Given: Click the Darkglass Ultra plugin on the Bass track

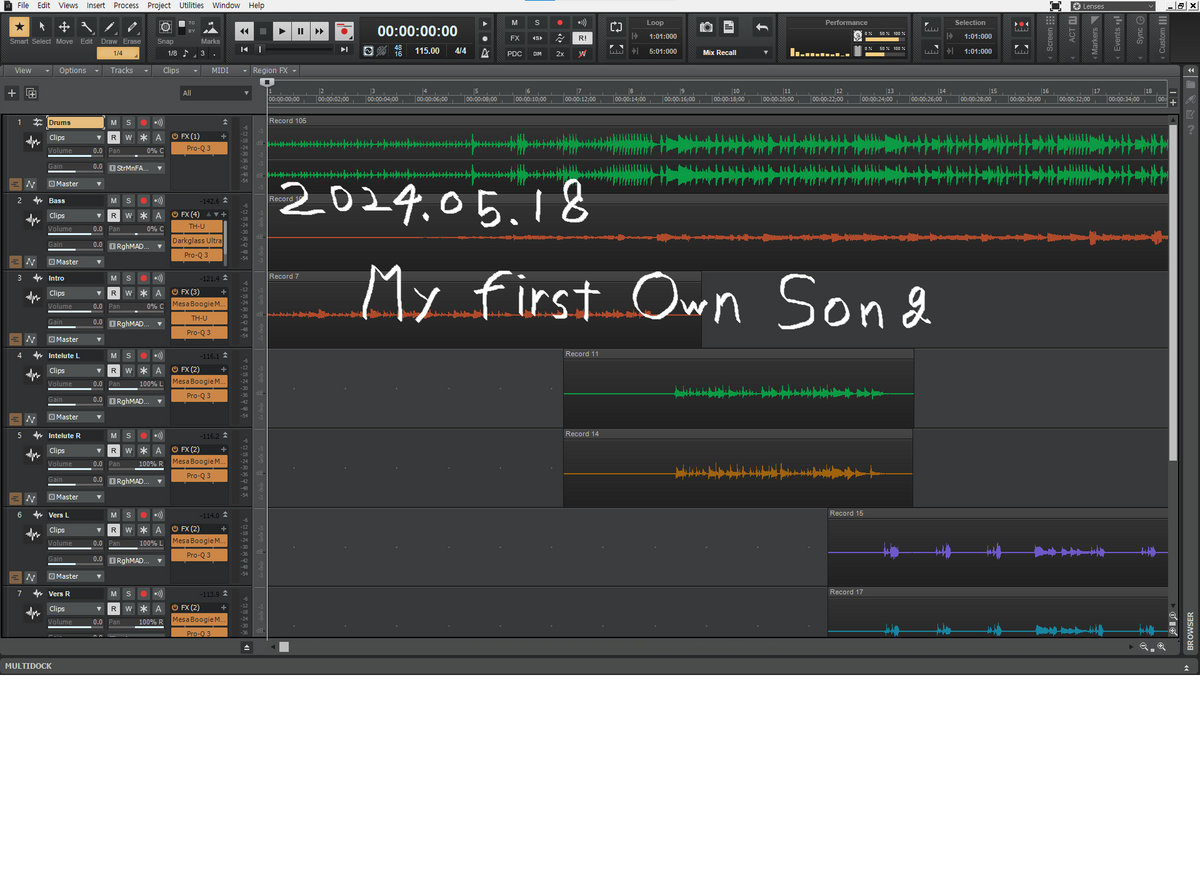Looking at the screenshot, I should (x=197, y=241).
